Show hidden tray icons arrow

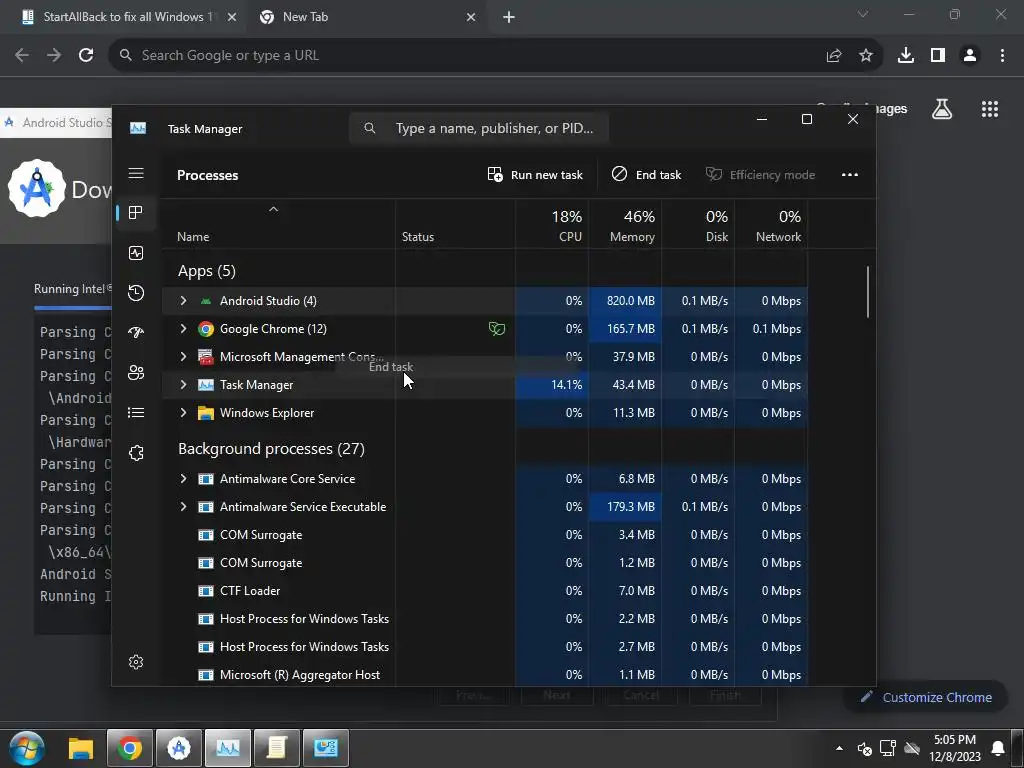[x=839, y=748]
